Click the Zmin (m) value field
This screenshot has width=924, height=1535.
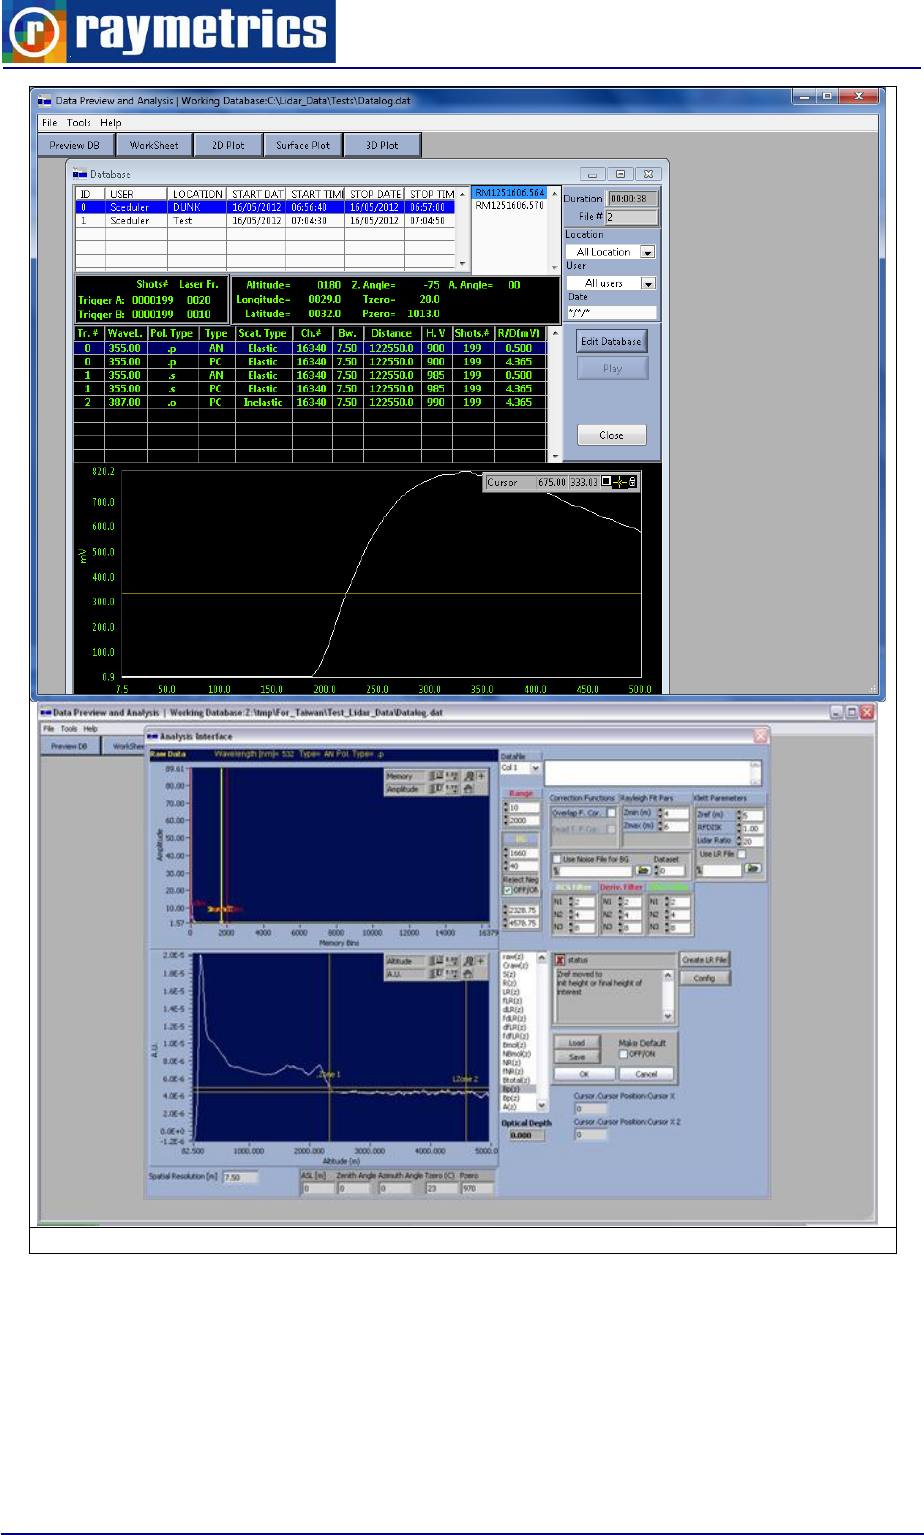tap(675, 813)
